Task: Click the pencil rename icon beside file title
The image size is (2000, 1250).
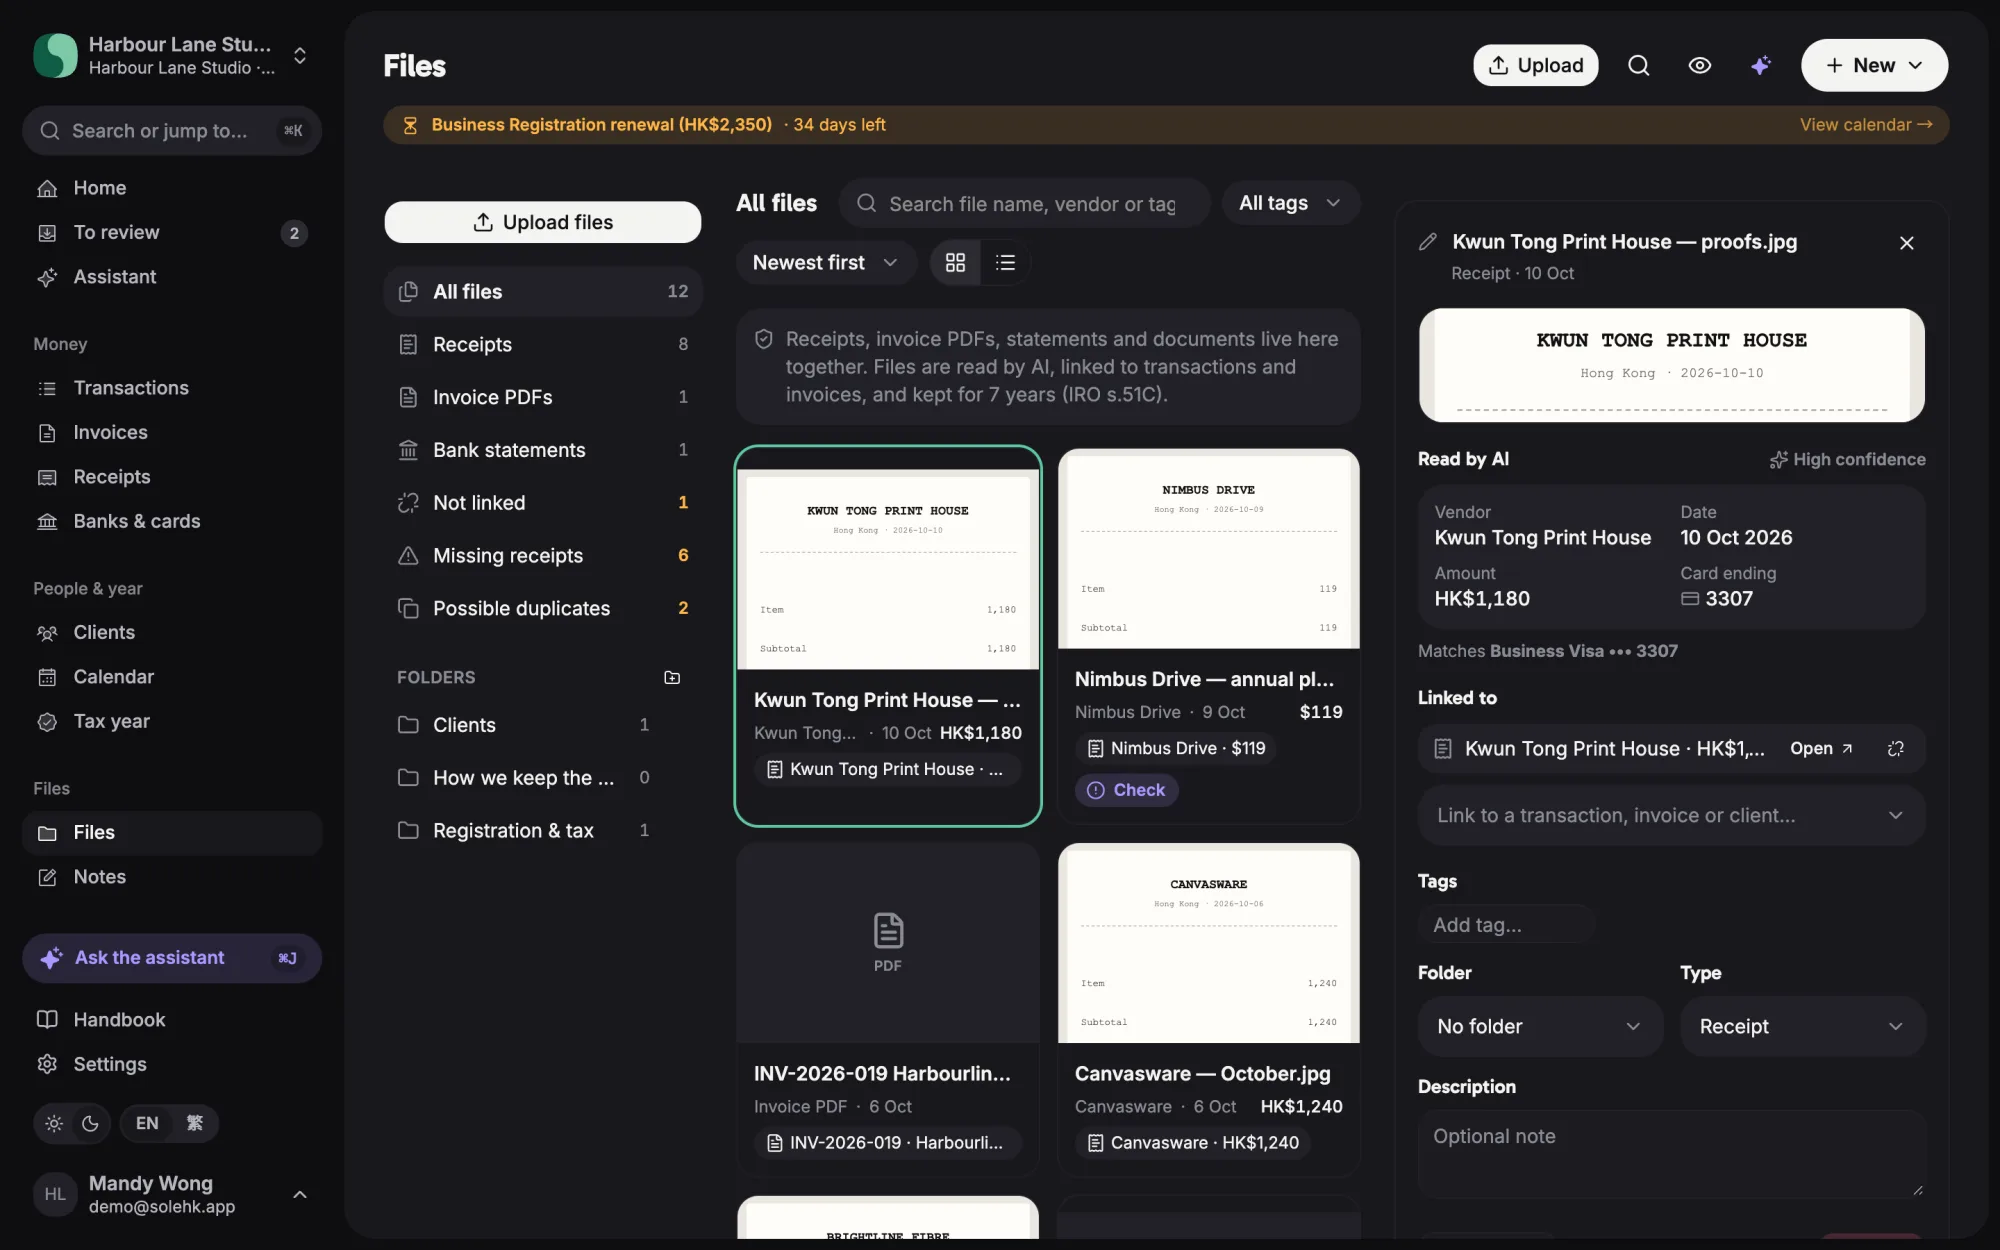Action: point(1428,242)
